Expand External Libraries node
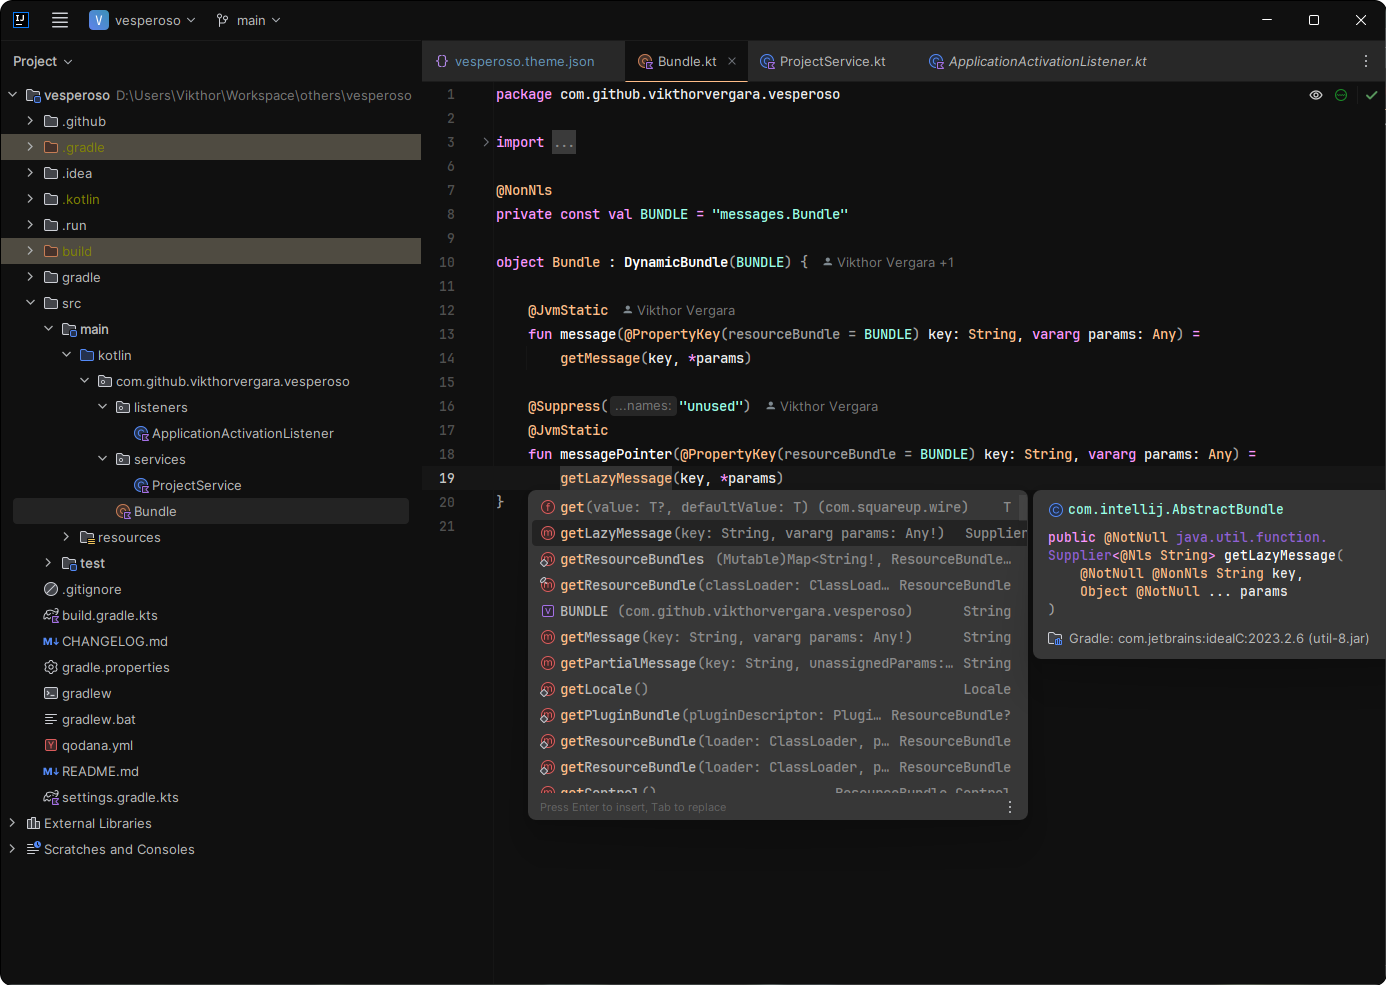This screenshot has width=1386, height=985. 12,823
